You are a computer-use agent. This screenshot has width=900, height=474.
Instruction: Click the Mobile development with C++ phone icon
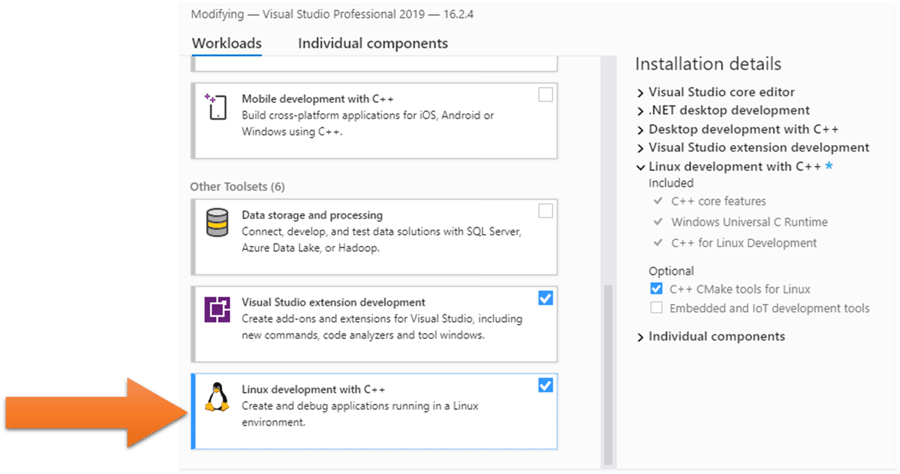[216, 107]
